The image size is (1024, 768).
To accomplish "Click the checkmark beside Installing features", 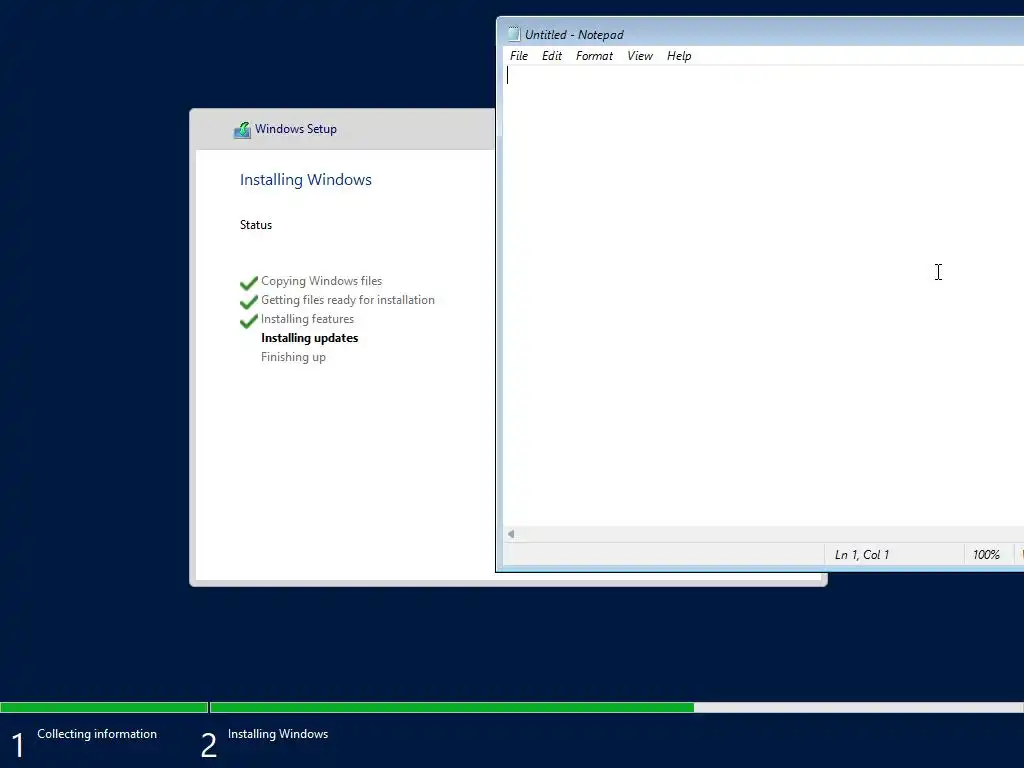I will pyautogui.click(x=249, y=321).
